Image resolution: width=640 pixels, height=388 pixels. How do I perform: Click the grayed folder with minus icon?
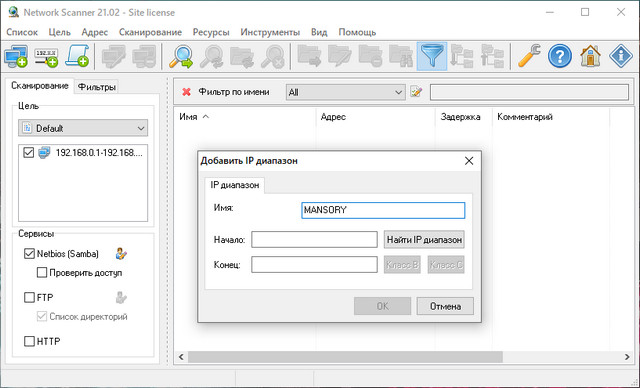(370, 56)
